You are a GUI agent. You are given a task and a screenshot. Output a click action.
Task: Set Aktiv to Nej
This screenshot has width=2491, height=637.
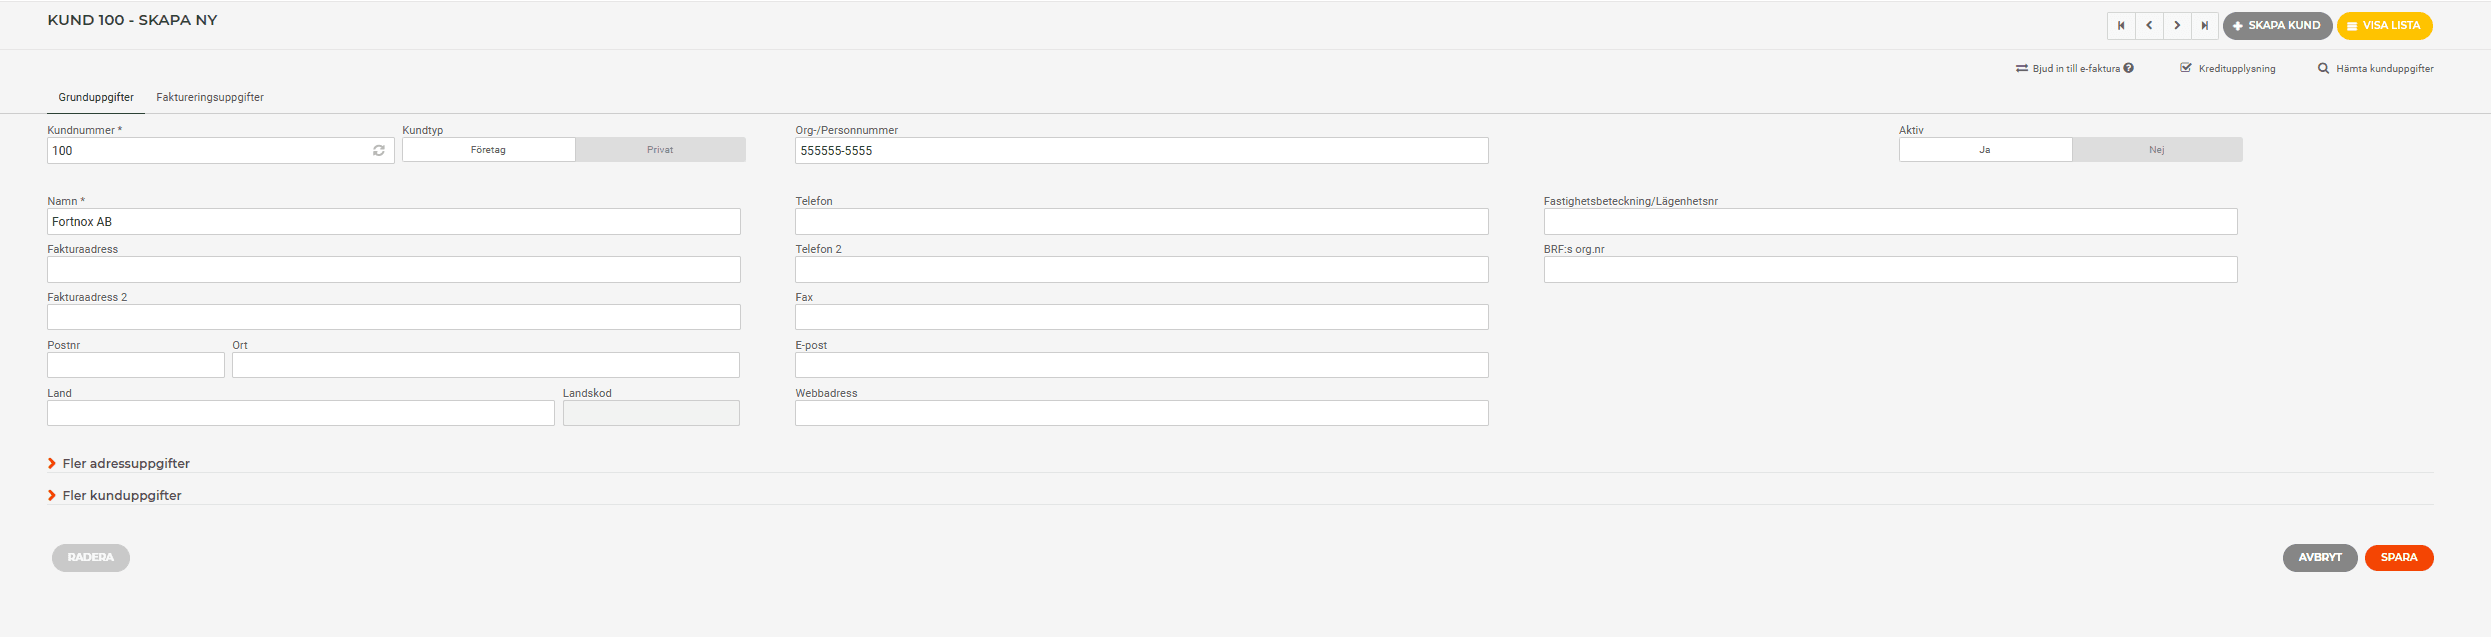coord(2157,150)
